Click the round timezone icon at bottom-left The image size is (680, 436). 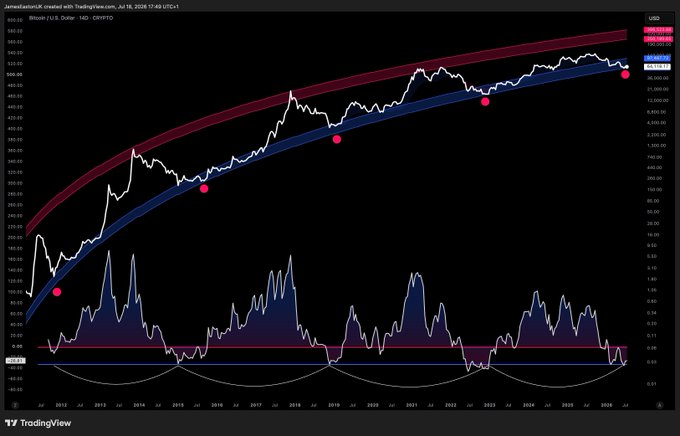(15, 405)
